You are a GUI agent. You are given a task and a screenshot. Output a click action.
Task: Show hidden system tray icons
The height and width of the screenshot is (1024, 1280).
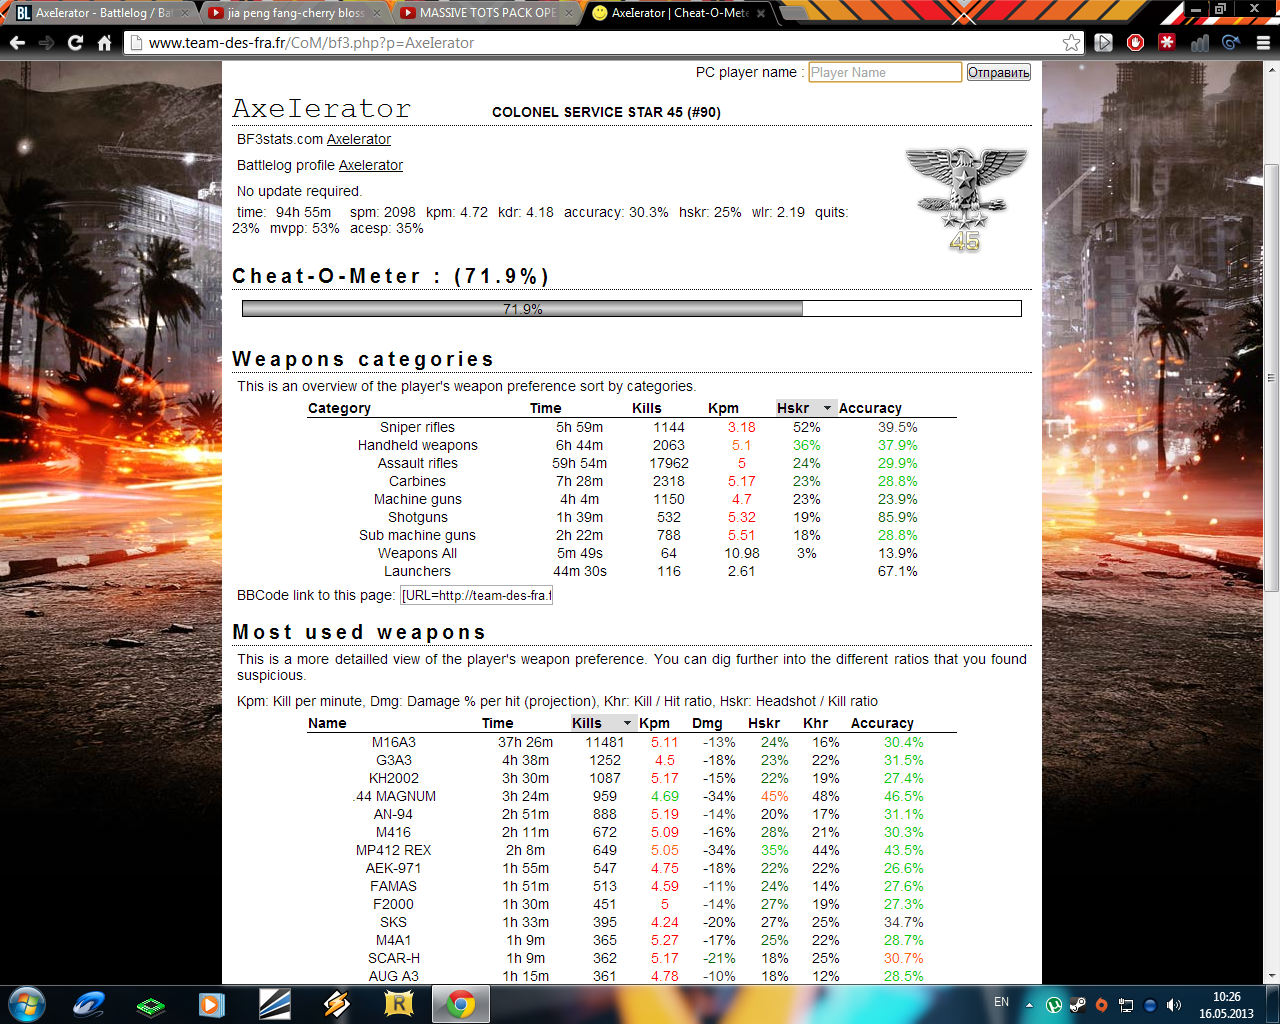click(1029, 1005)
